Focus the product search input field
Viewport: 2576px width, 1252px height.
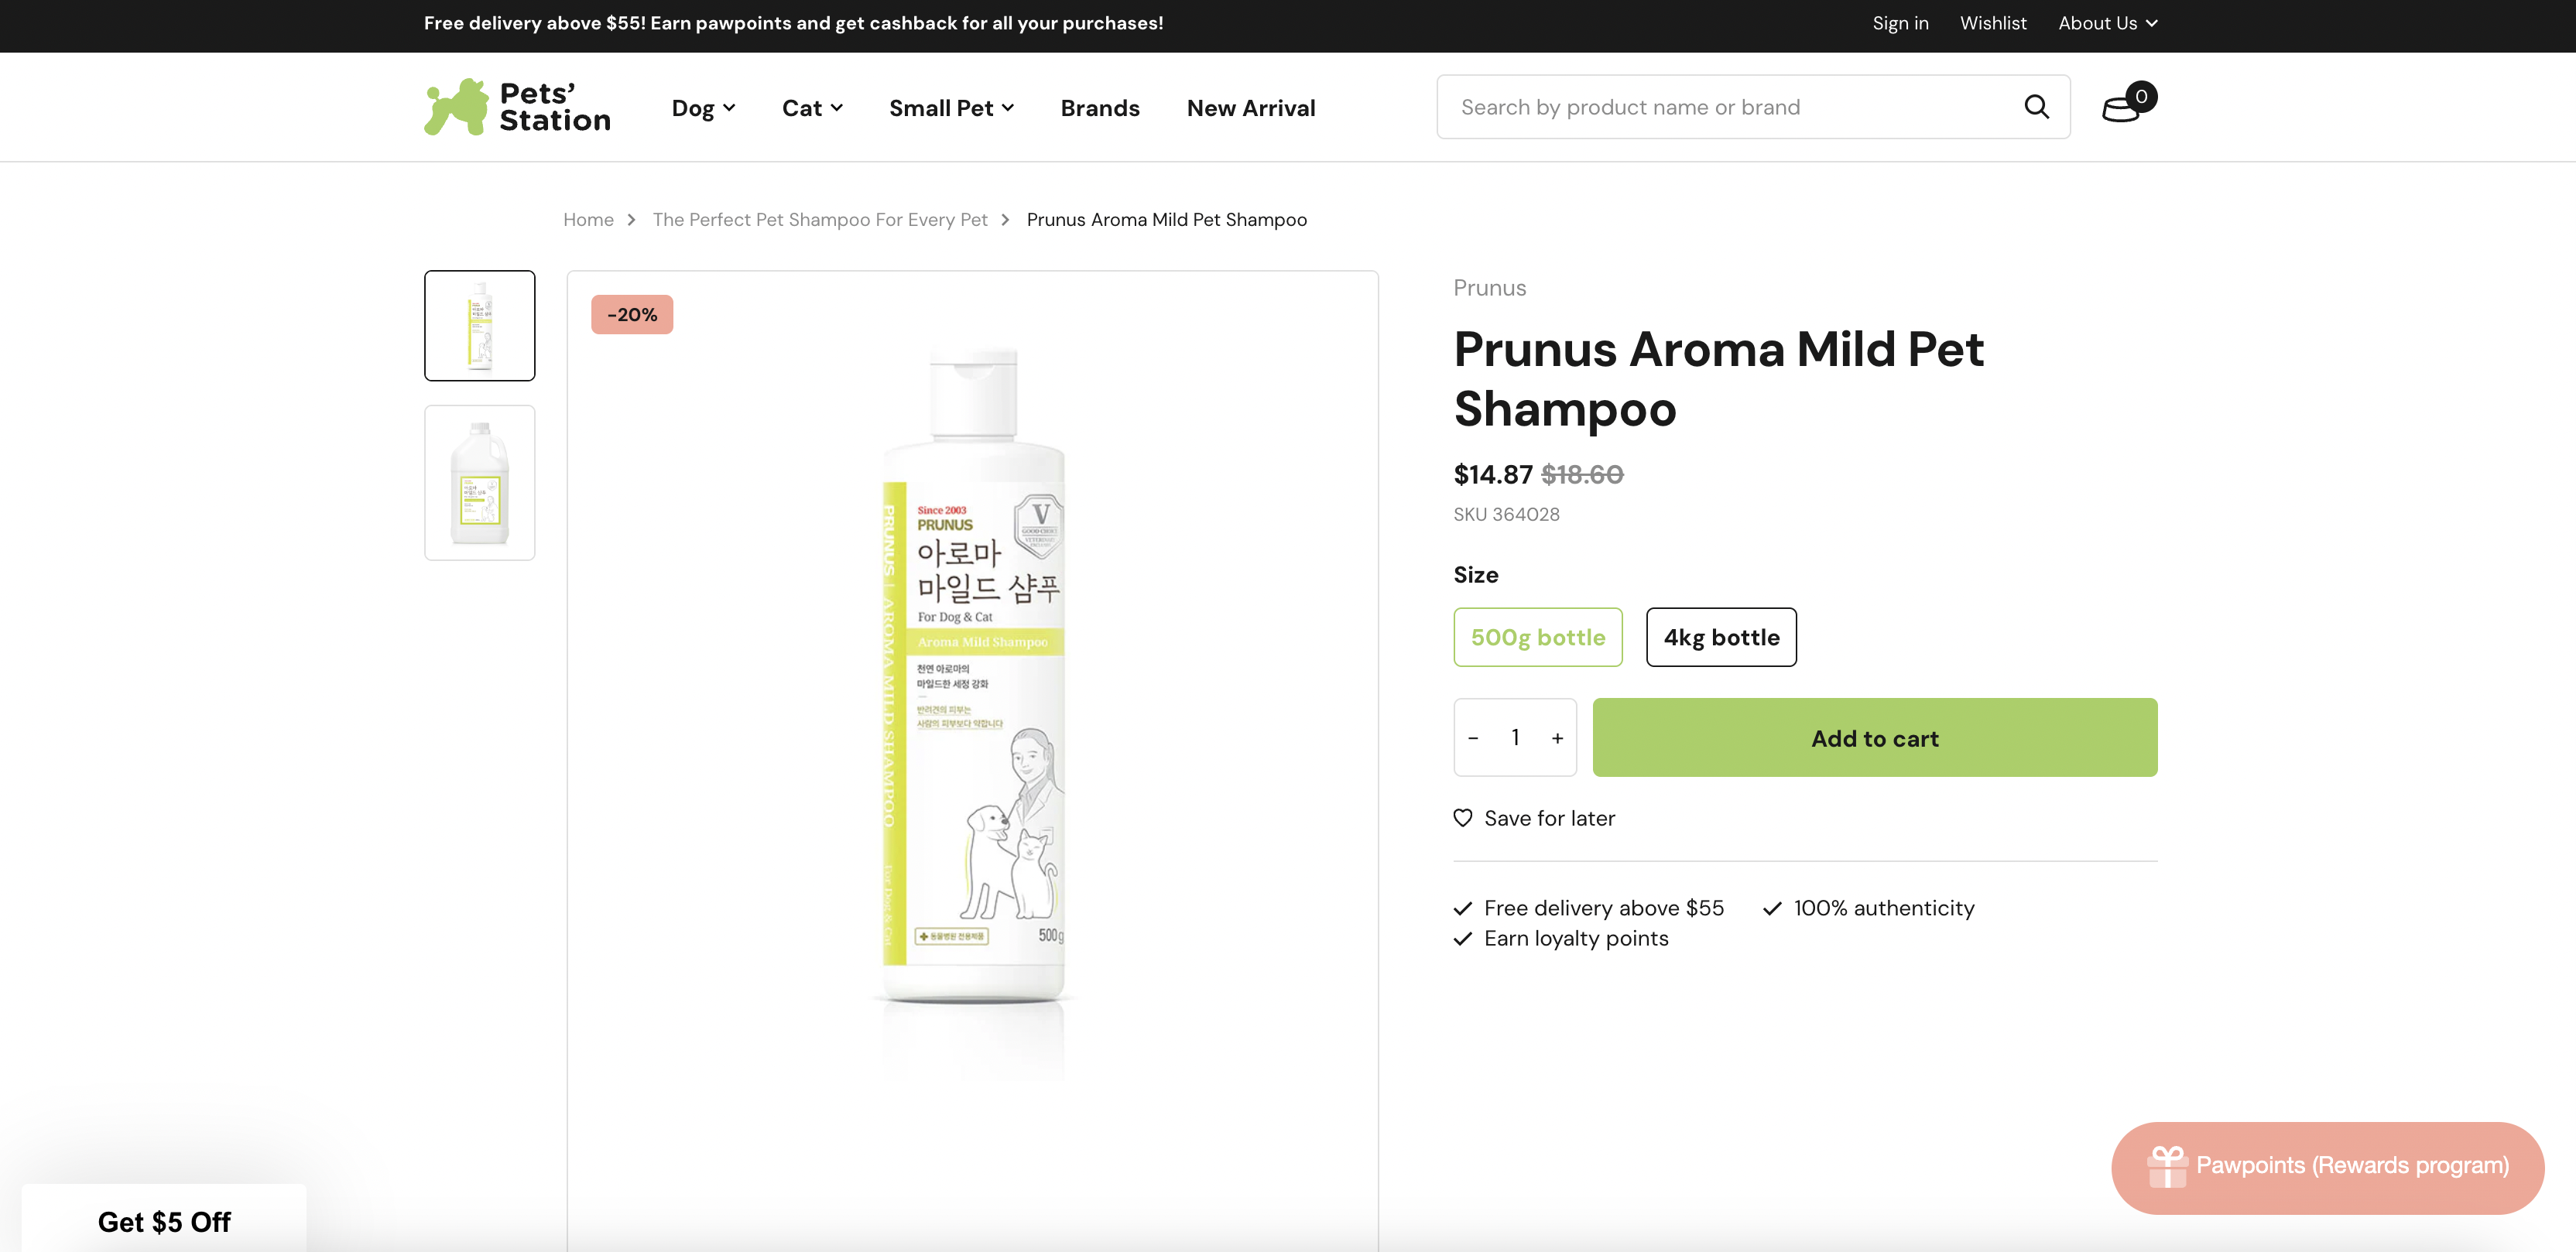1730,107
